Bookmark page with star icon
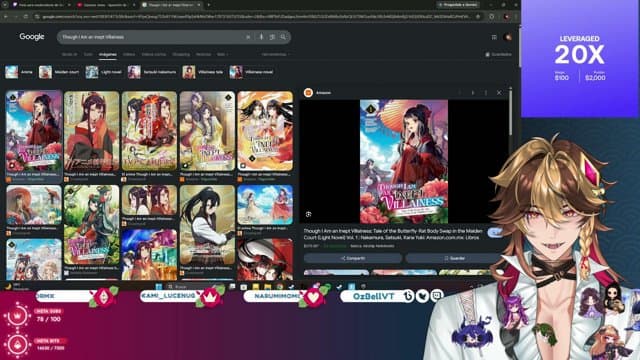640x360 pixels. pyautogui.click(x=478, y=17)
